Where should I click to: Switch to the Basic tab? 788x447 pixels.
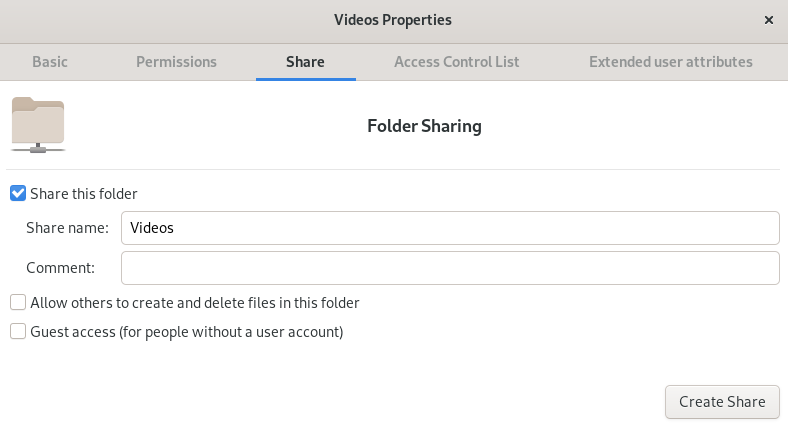point(50,62)
